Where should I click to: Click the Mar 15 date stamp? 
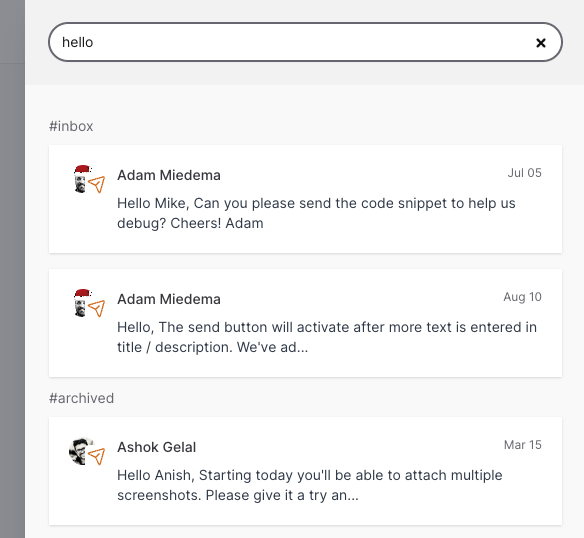pos(523,445)
